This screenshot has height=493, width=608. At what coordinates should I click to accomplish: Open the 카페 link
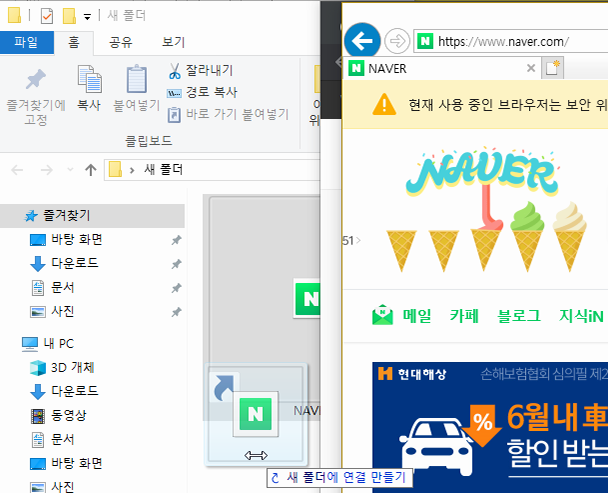[464, 316]
